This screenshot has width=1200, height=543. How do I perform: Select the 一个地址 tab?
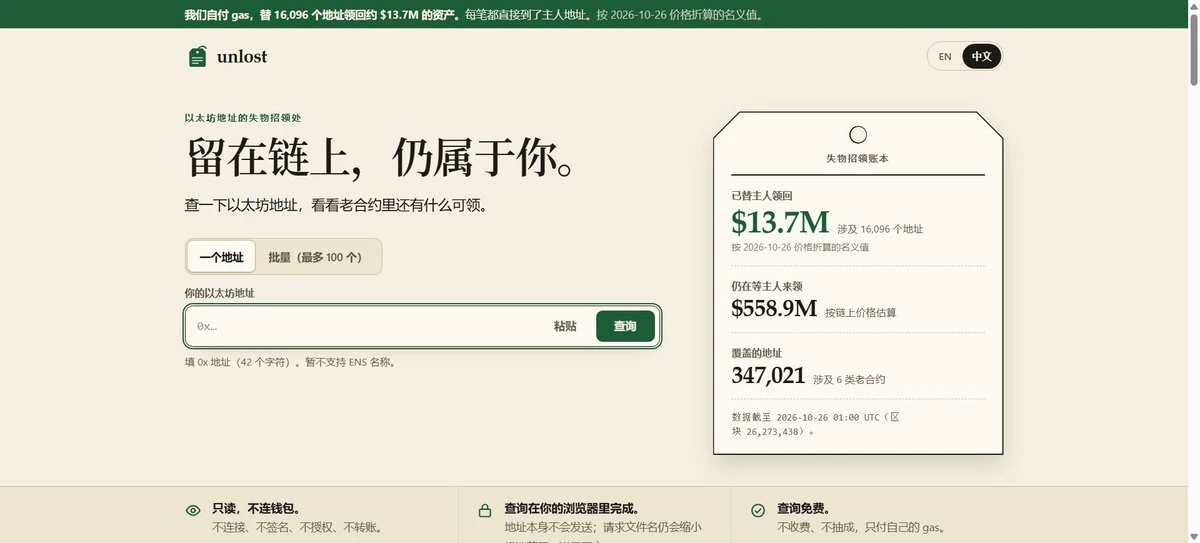click(x=221, y=257)
